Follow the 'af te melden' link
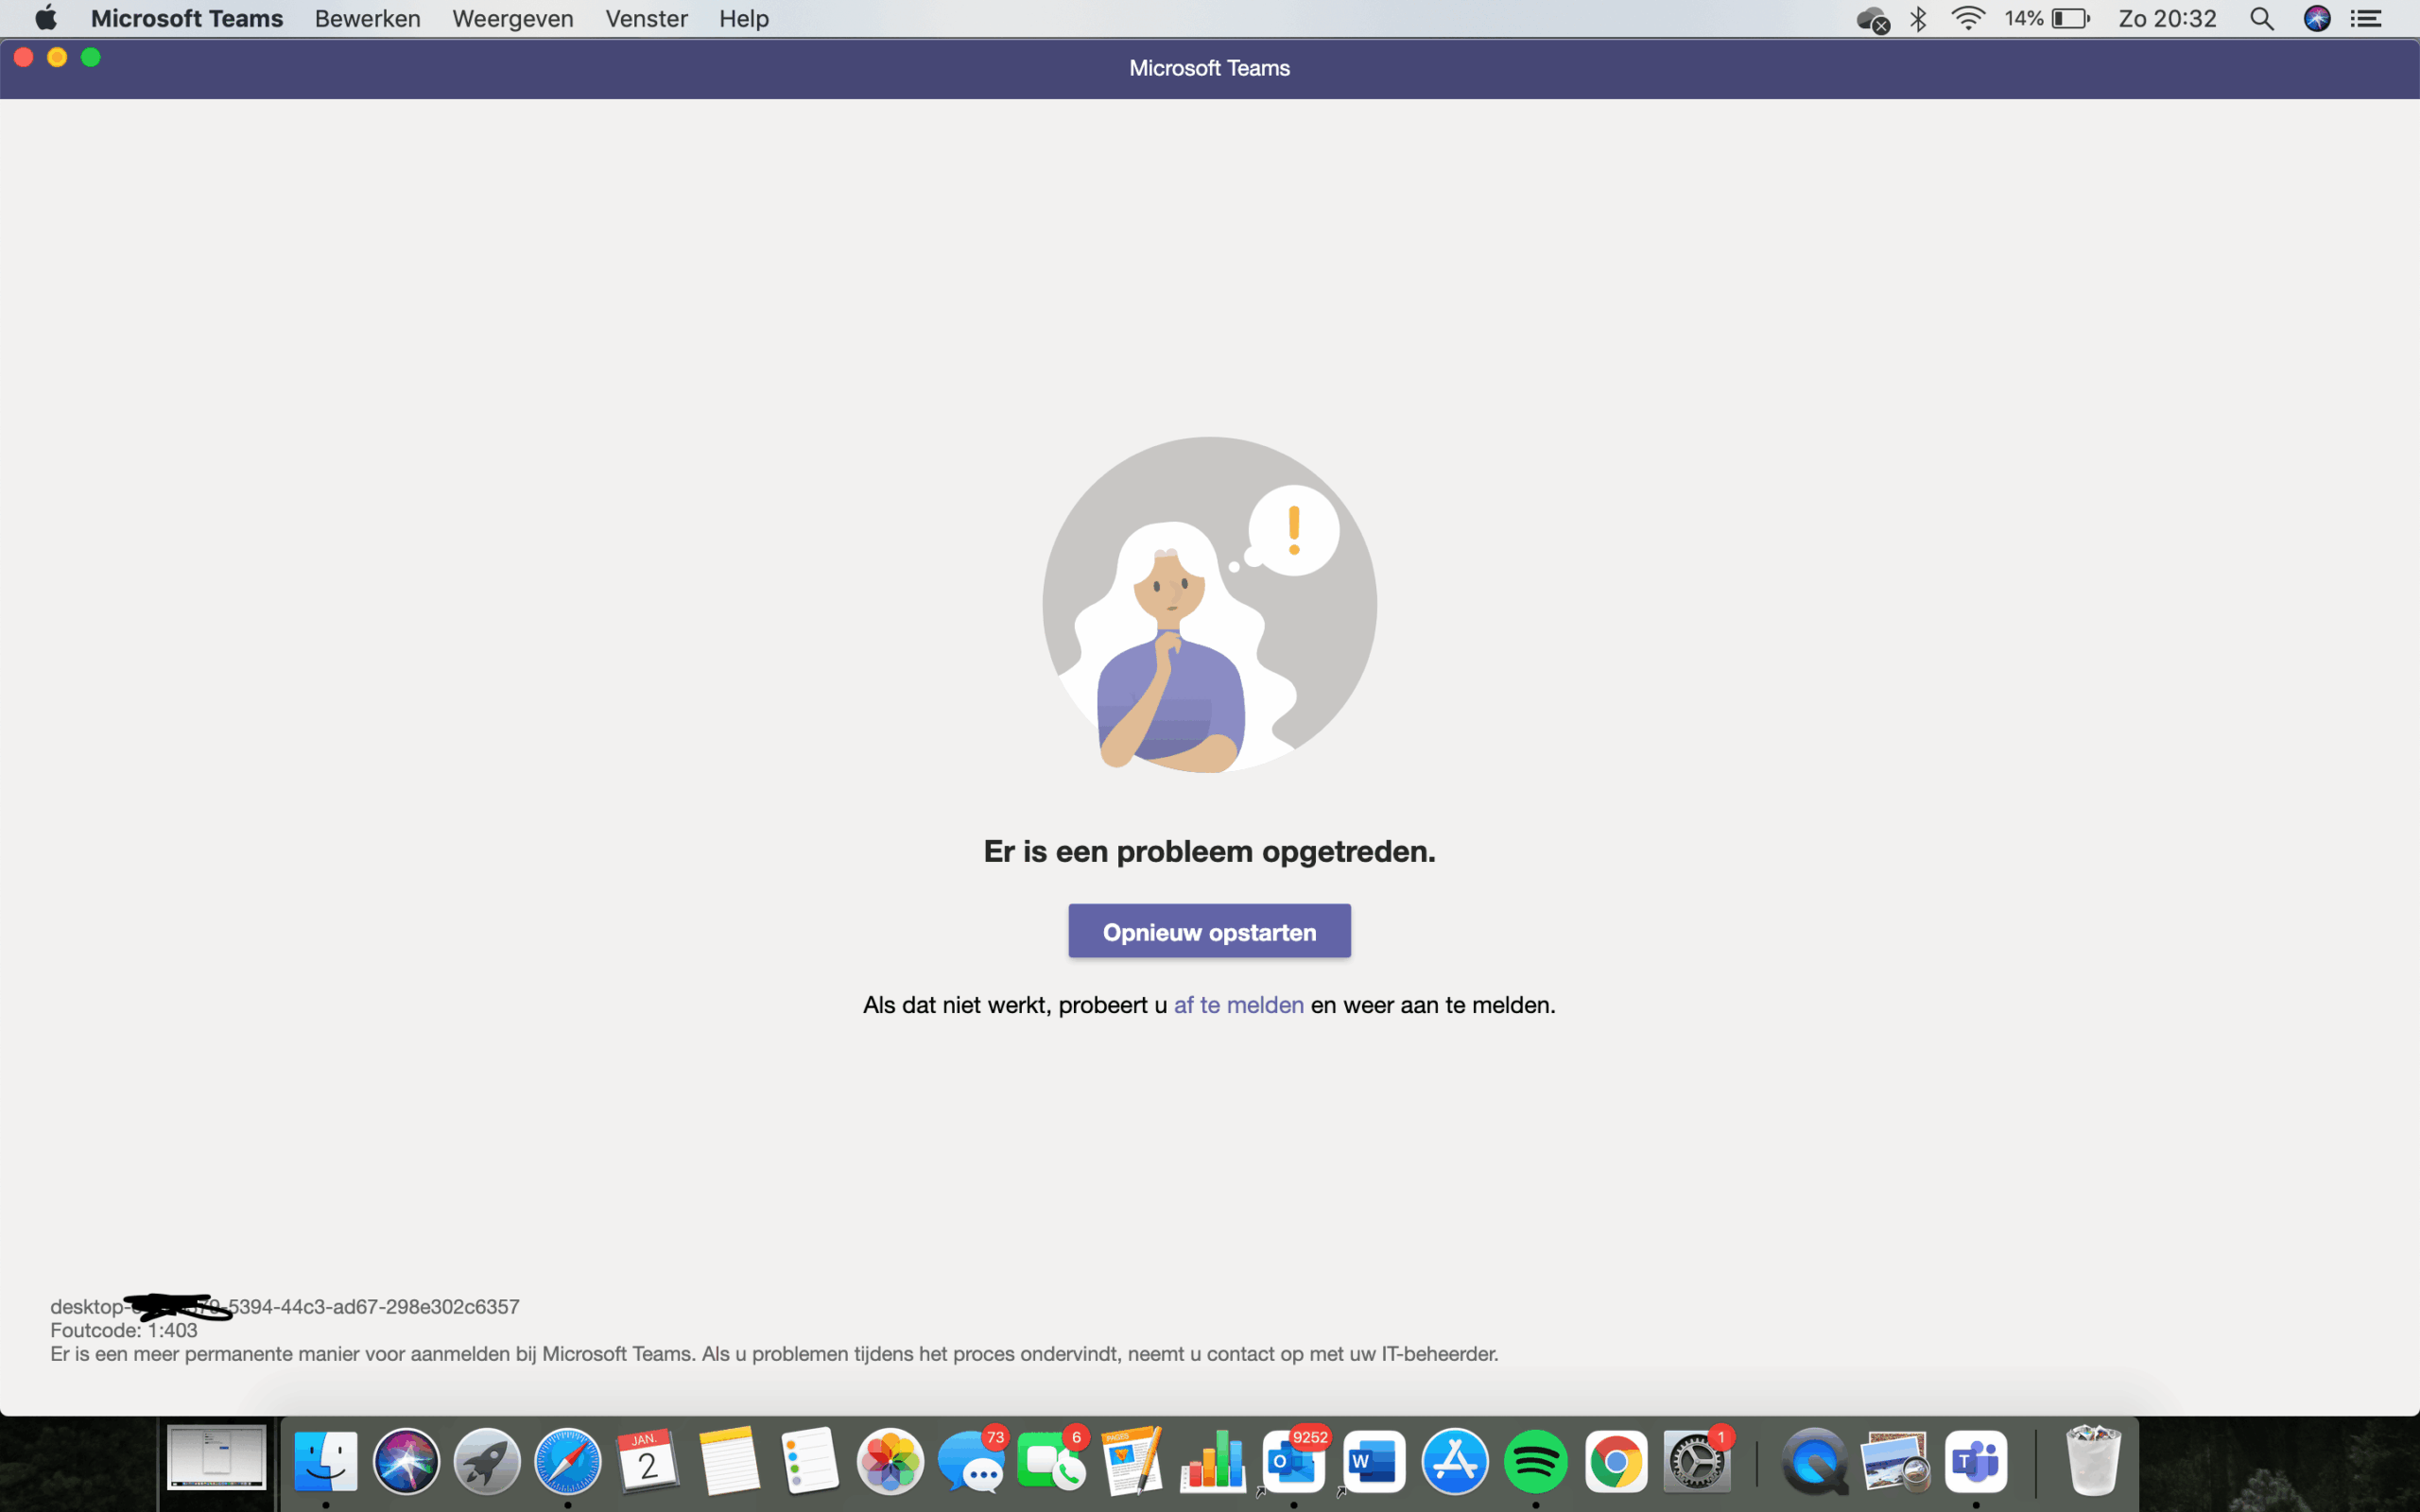The height and width of the screenshot is (1512, 2420). [1238, 1005]
